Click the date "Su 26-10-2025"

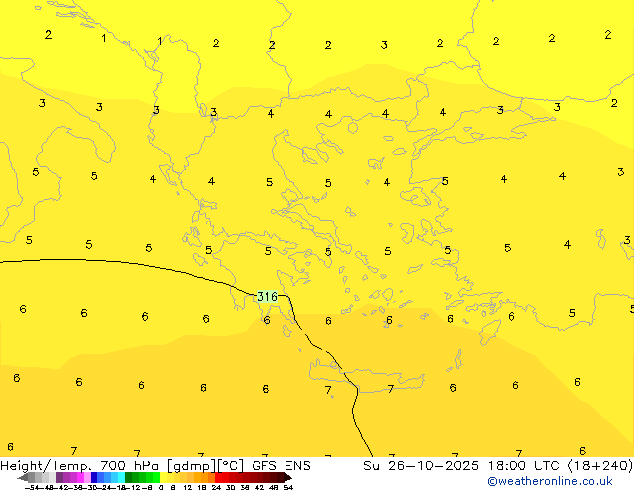click(421, 466)
